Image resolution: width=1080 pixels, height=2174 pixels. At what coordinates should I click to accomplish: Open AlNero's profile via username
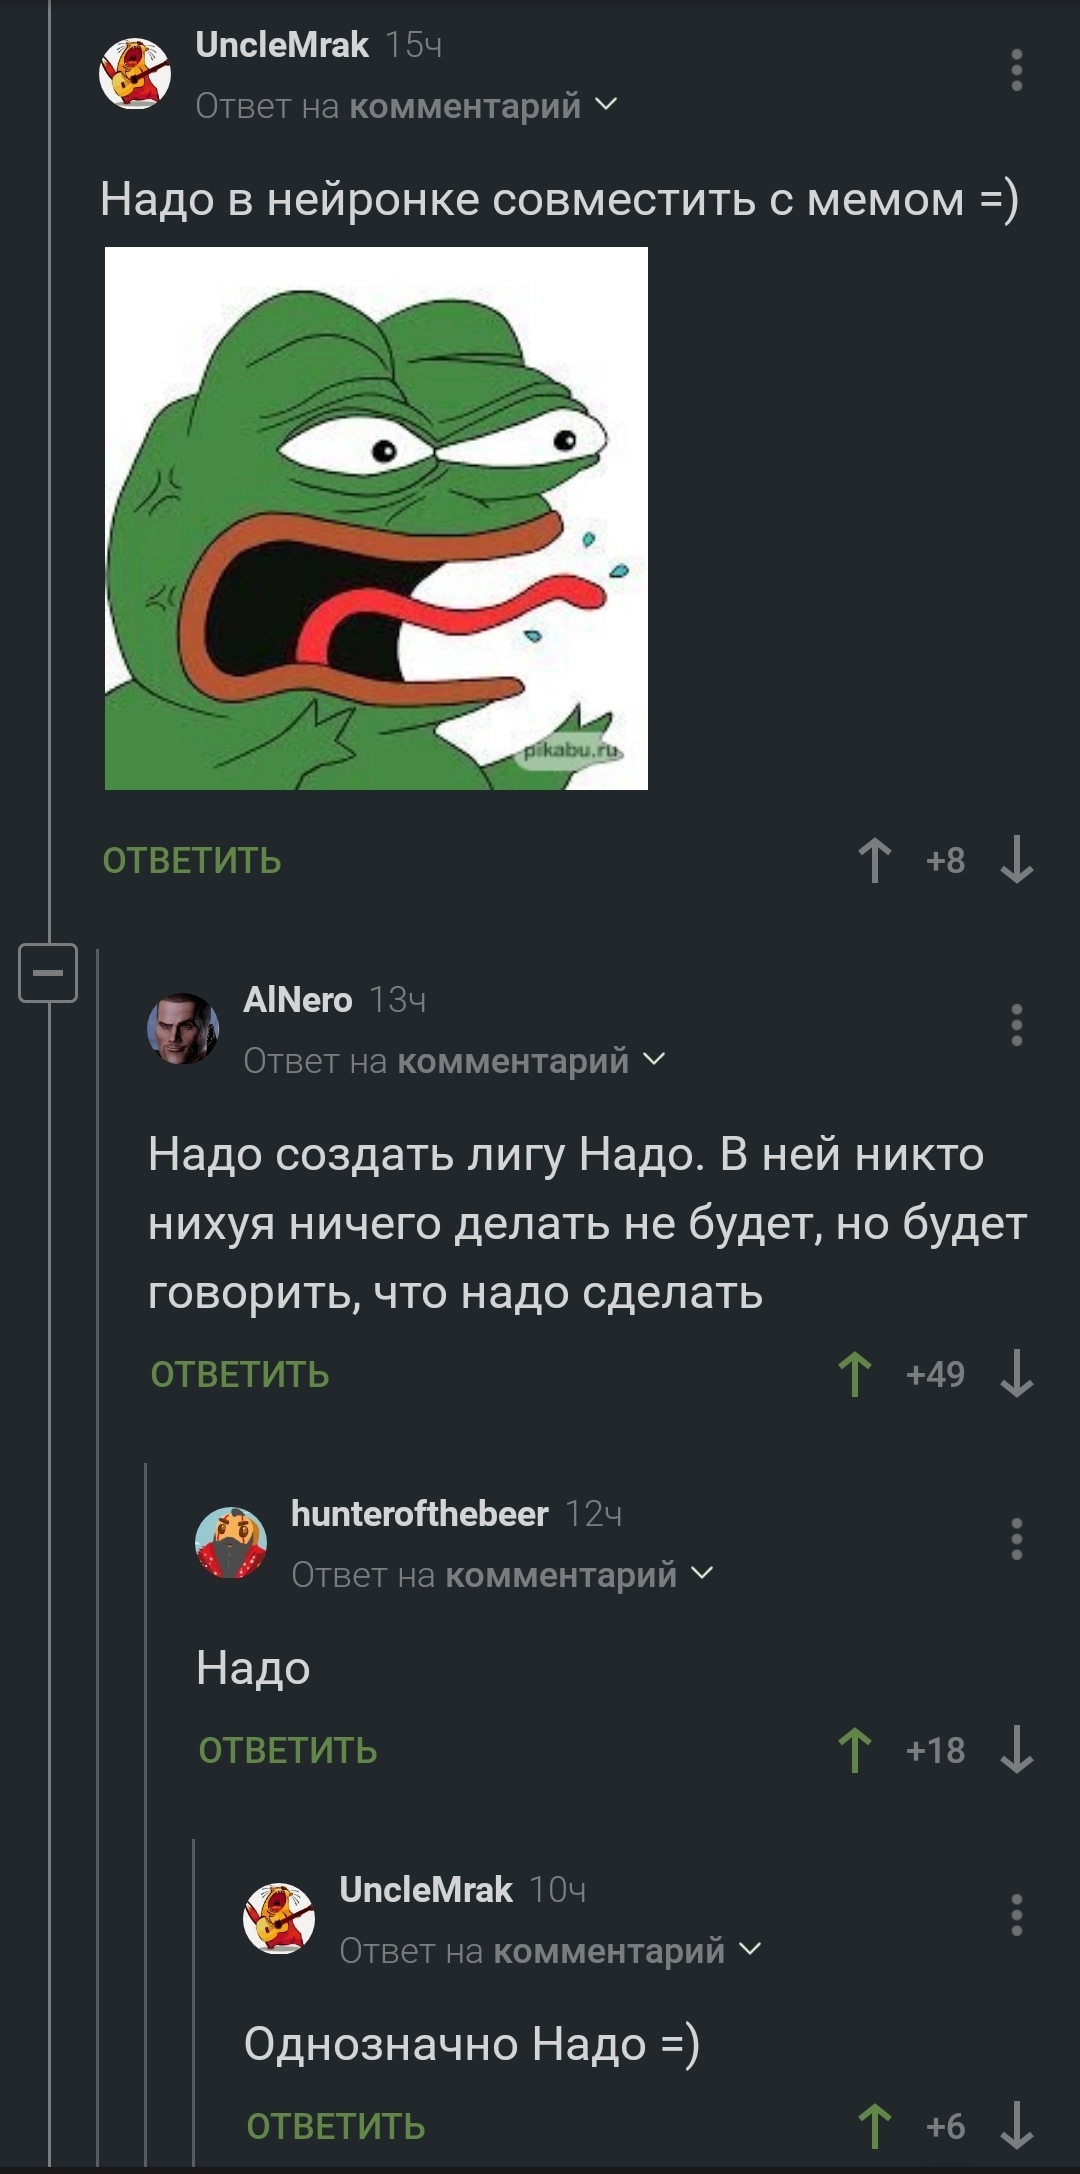click(298, 999)
